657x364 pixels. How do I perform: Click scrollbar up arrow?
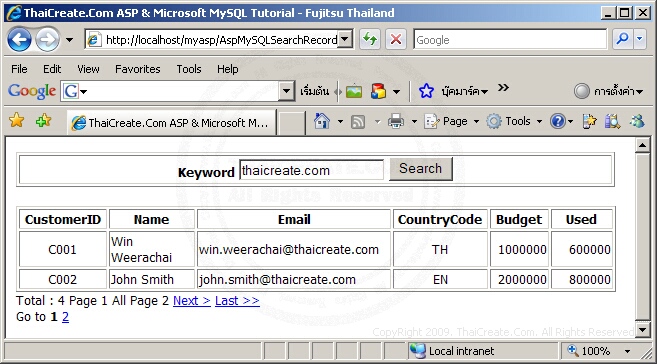(642, 145)
